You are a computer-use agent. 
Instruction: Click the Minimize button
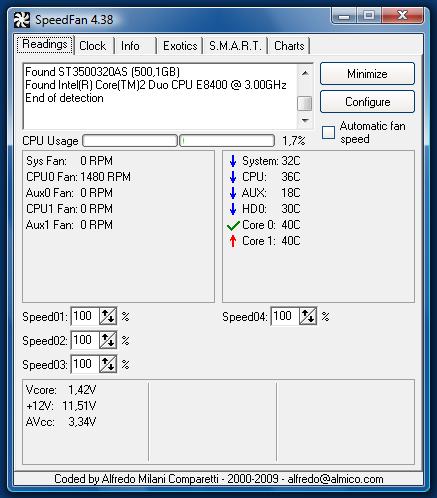(x=367, y=74)
